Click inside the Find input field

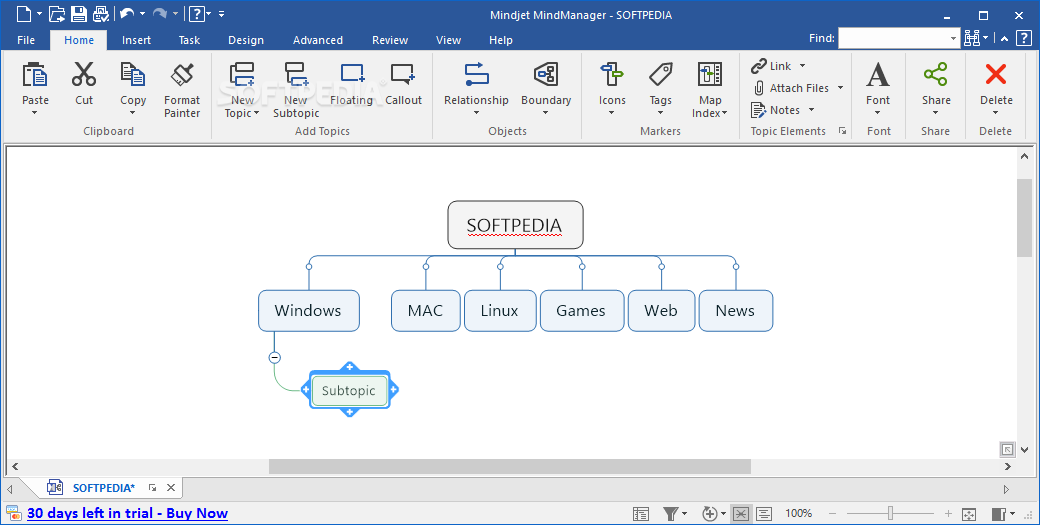coord(893,38)
